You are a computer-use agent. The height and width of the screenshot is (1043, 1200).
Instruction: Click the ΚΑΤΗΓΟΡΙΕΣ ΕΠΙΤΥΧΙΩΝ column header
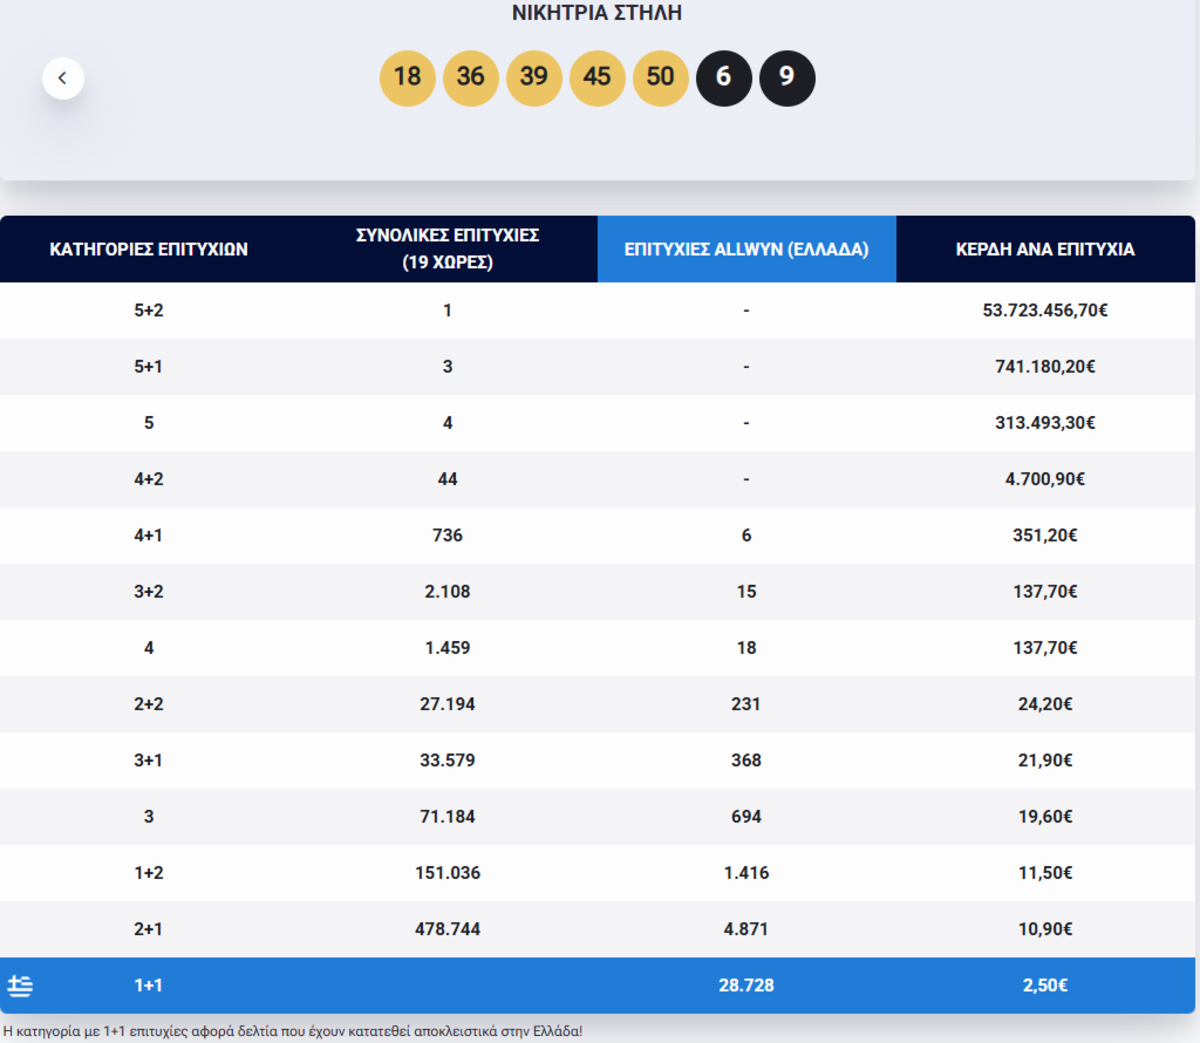coord(149,249)
